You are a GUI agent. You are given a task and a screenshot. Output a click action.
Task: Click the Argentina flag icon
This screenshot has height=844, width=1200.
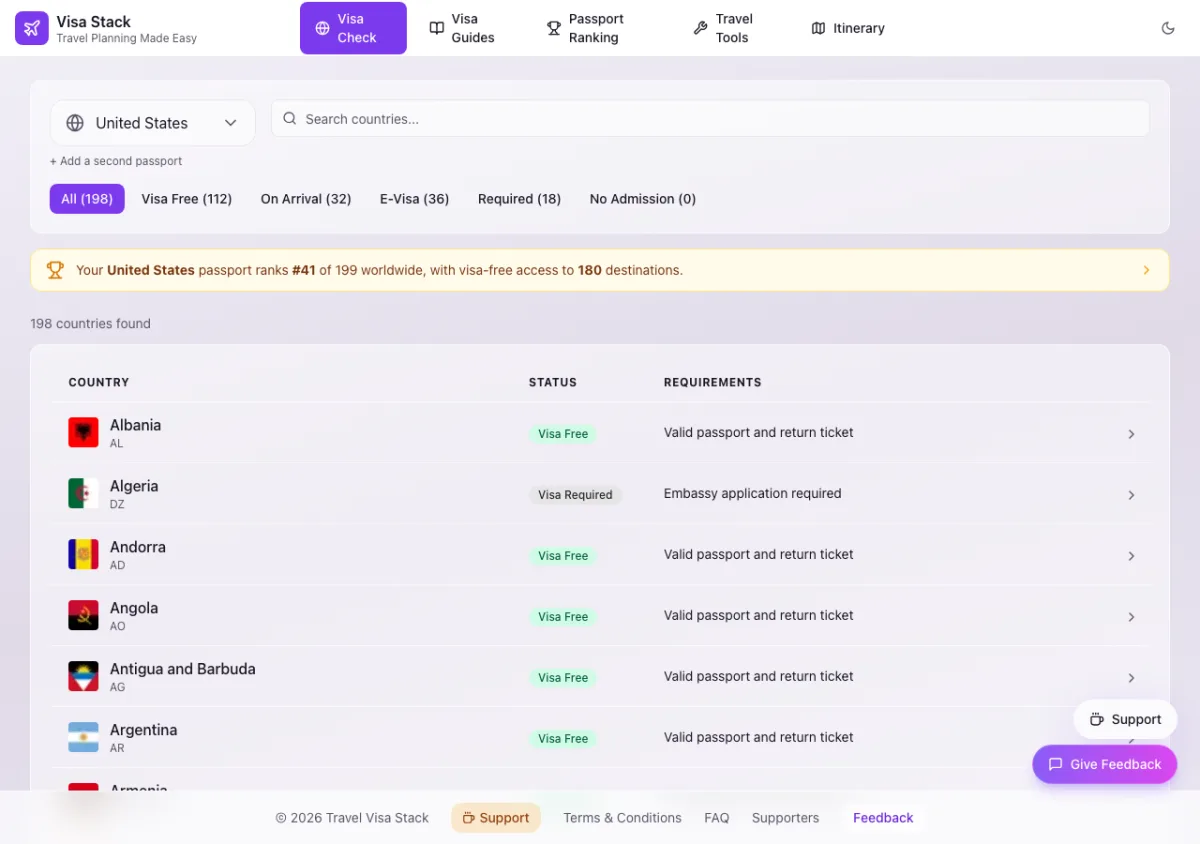pyautogui.click(x=83, y=738)
